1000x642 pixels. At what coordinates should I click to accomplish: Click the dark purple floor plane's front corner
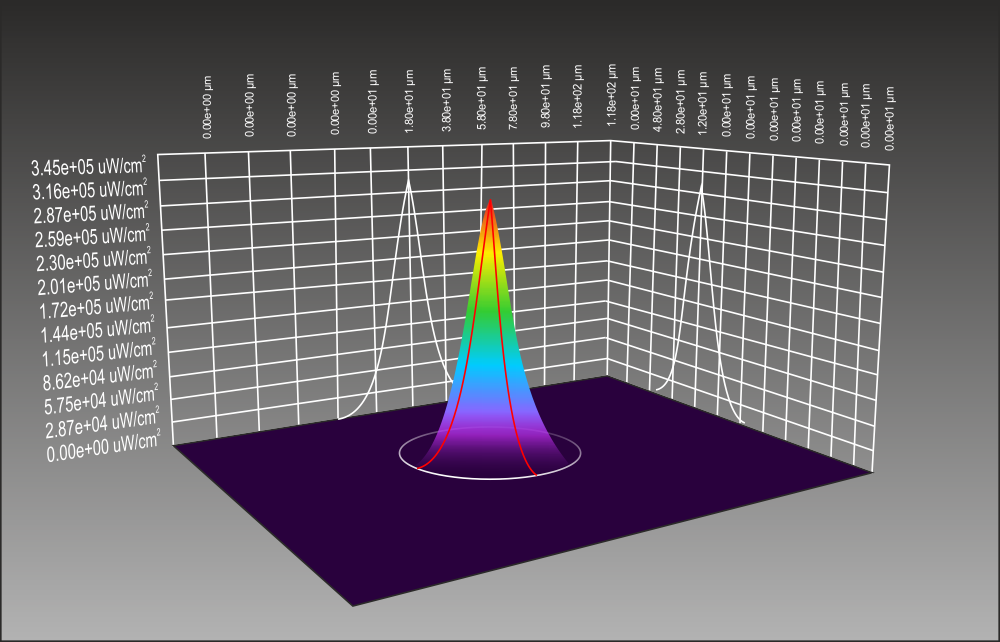(354, 602)
